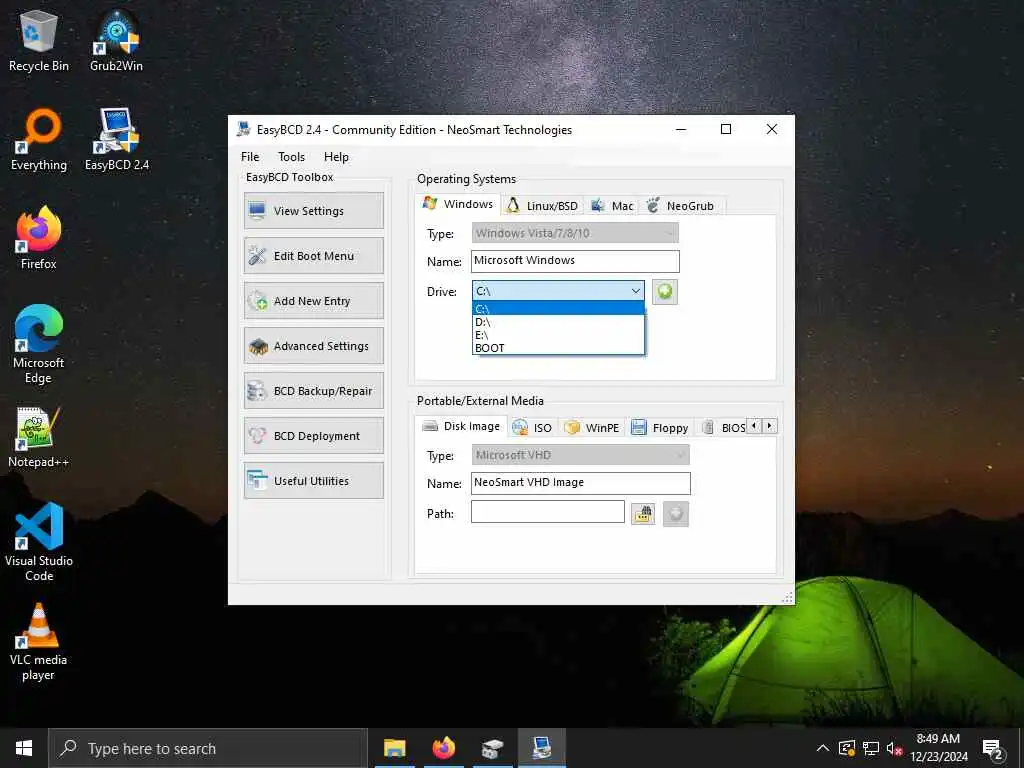Screen dimensions: 1024x768
Task: Select the Floppy tab
Action: [x=660, y=428]
